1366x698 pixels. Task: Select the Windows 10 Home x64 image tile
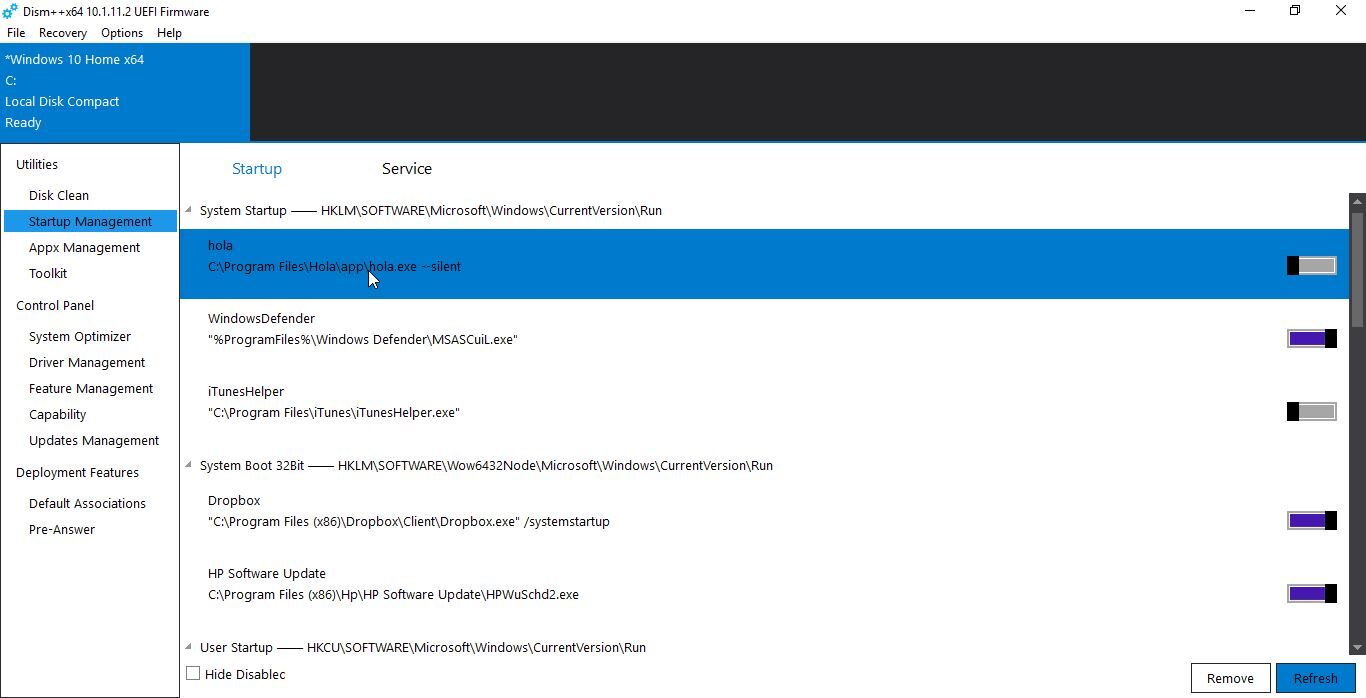(x=125, y=91)
